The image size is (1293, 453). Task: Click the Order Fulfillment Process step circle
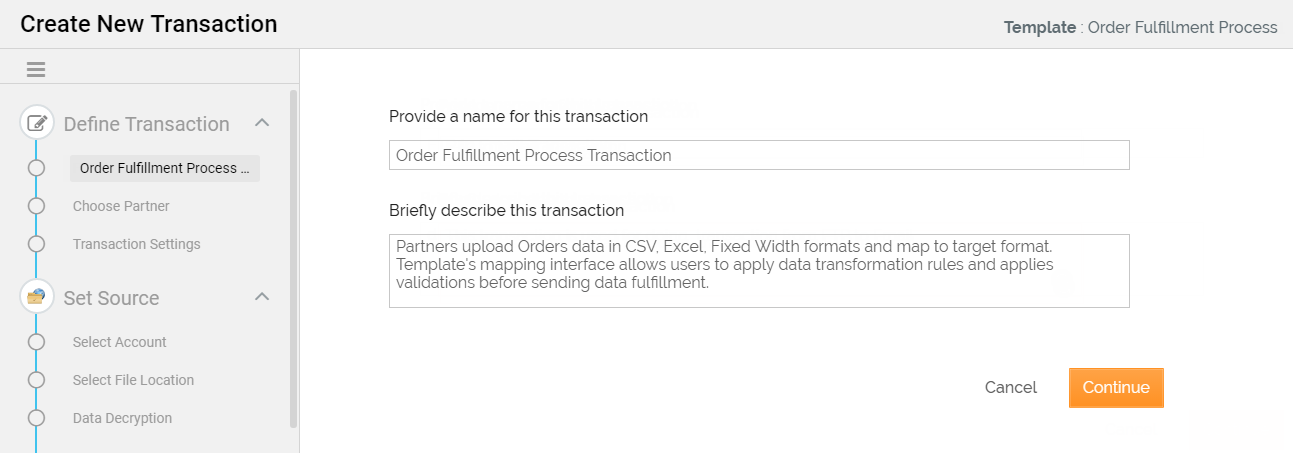pyautogui.click(x=37, y=168)
